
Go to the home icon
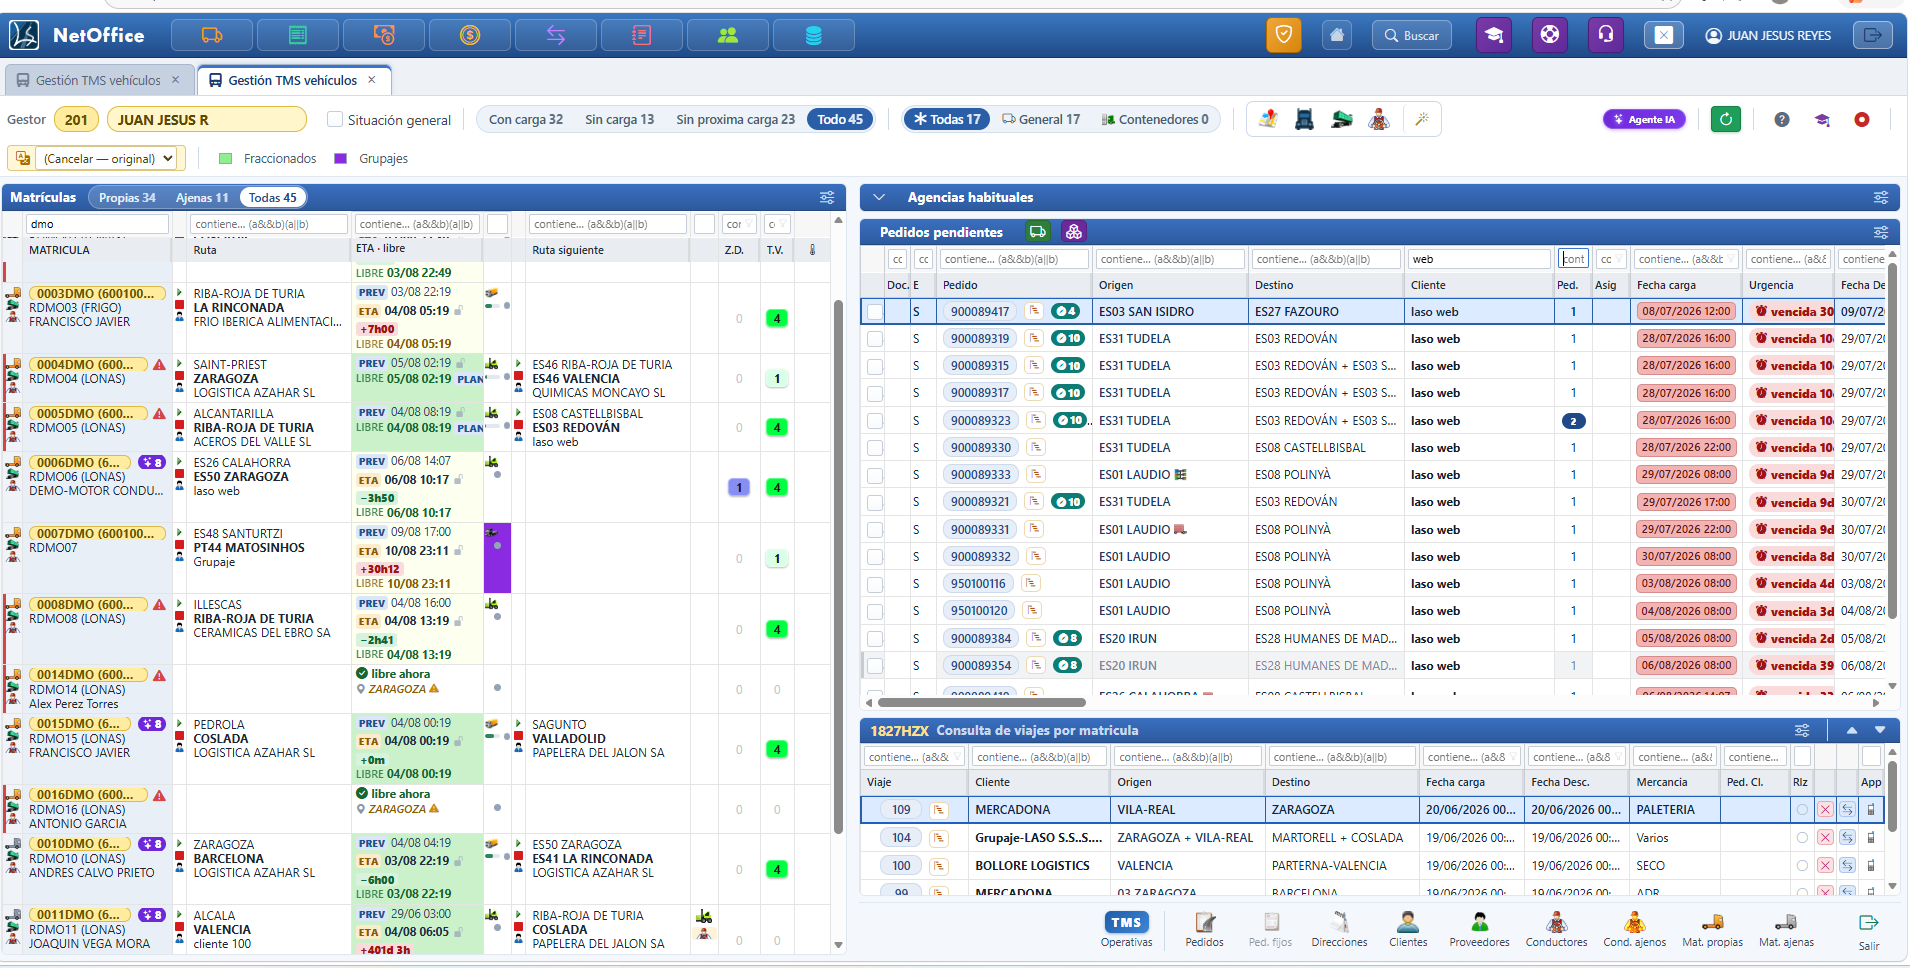click(x=1337, y=35)
